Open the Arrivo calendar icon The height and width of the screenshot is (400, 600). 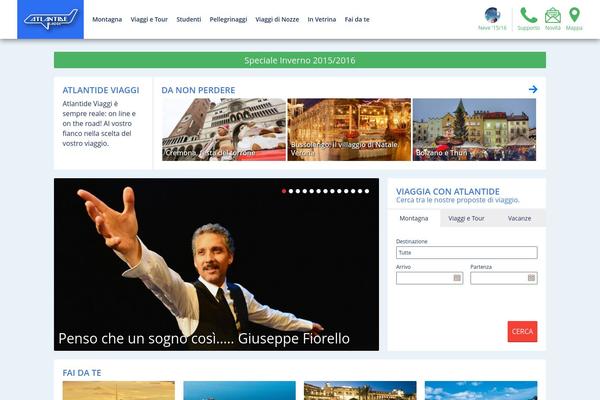[x=457, y=278]
